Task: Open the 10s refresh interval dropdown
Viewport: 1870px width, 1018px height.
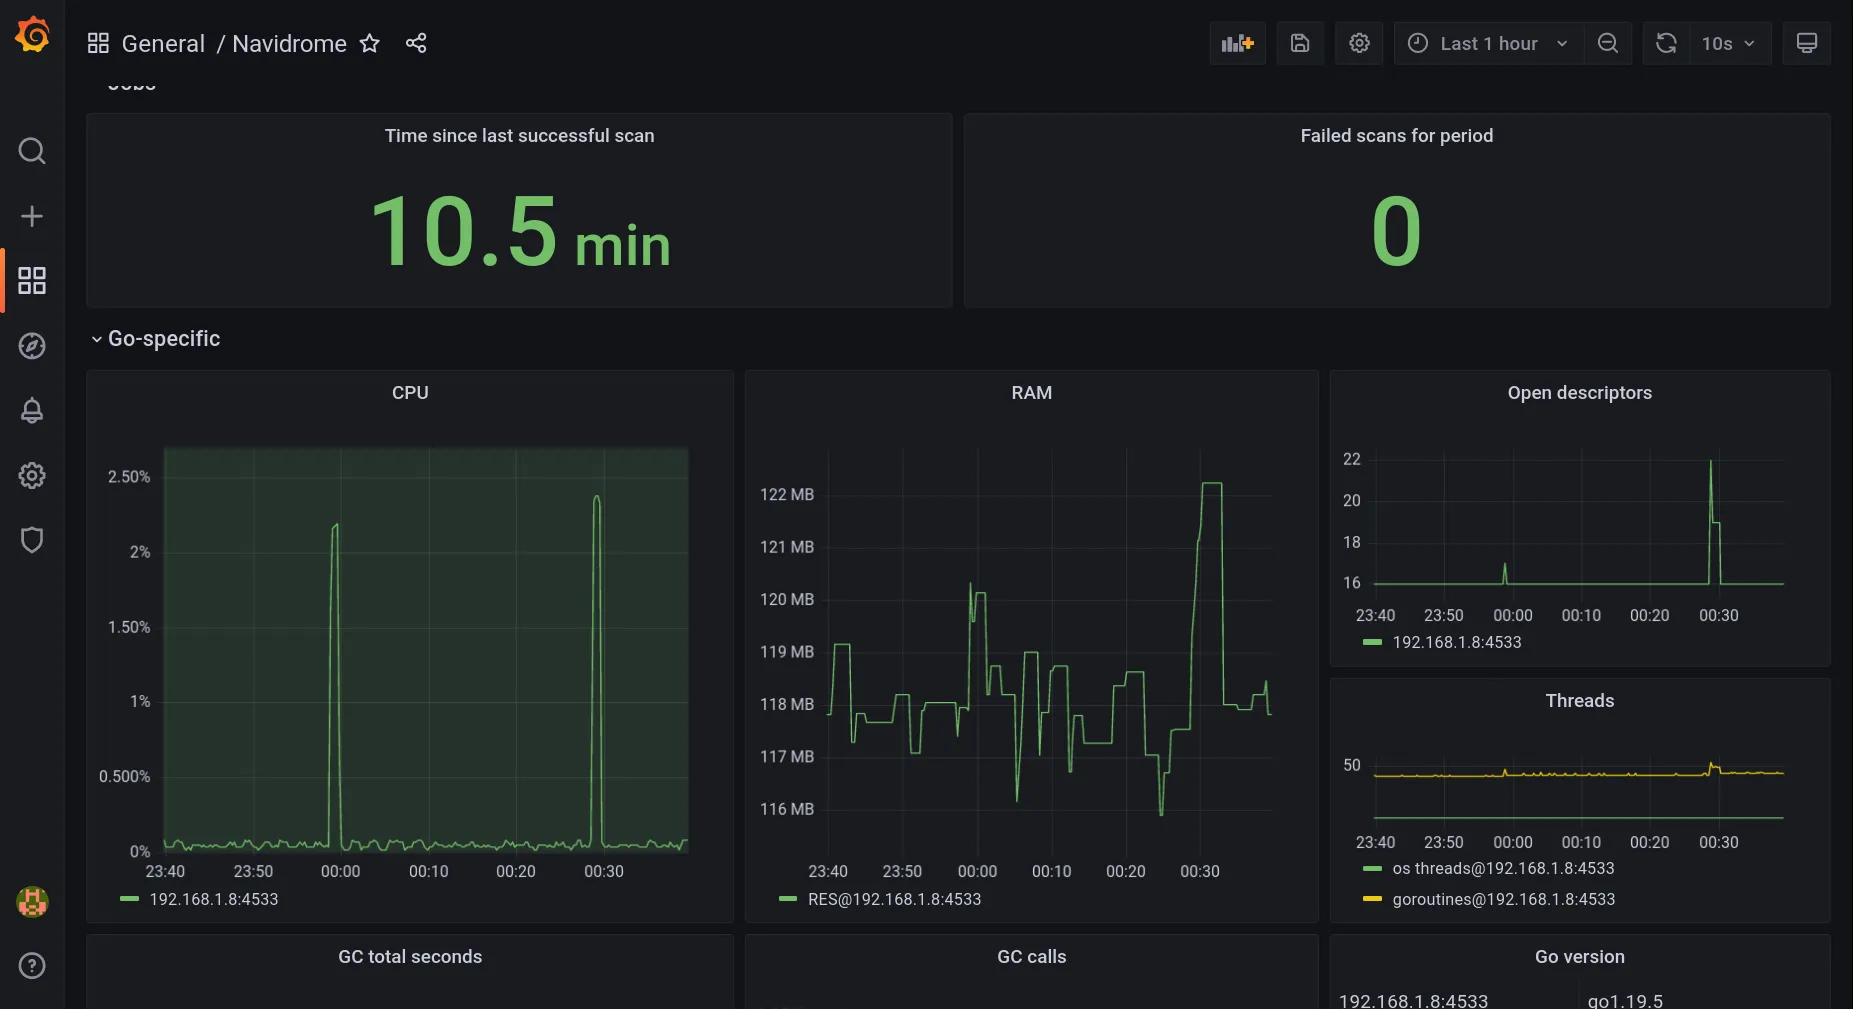Action: 1729,43
